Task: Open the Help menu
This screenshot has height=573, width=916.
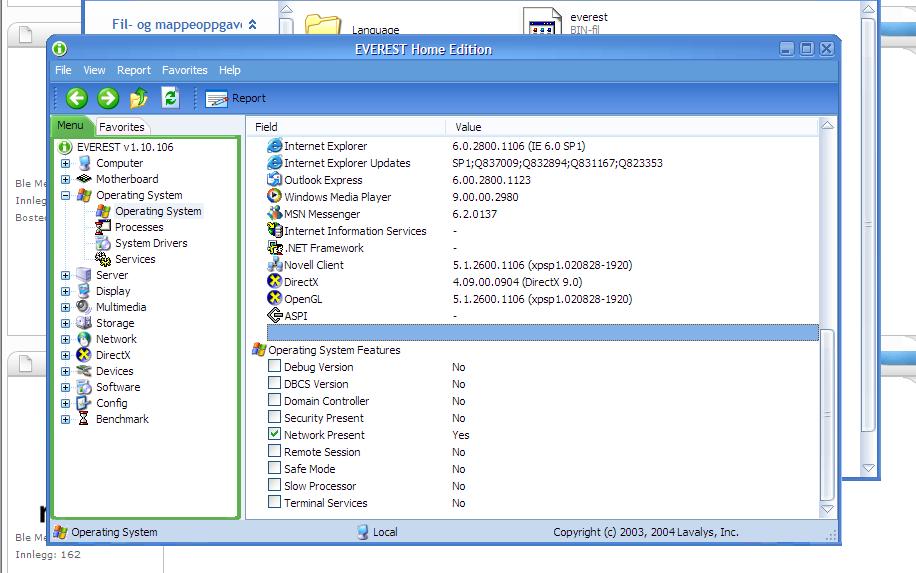Action: [x=230, y=70]
